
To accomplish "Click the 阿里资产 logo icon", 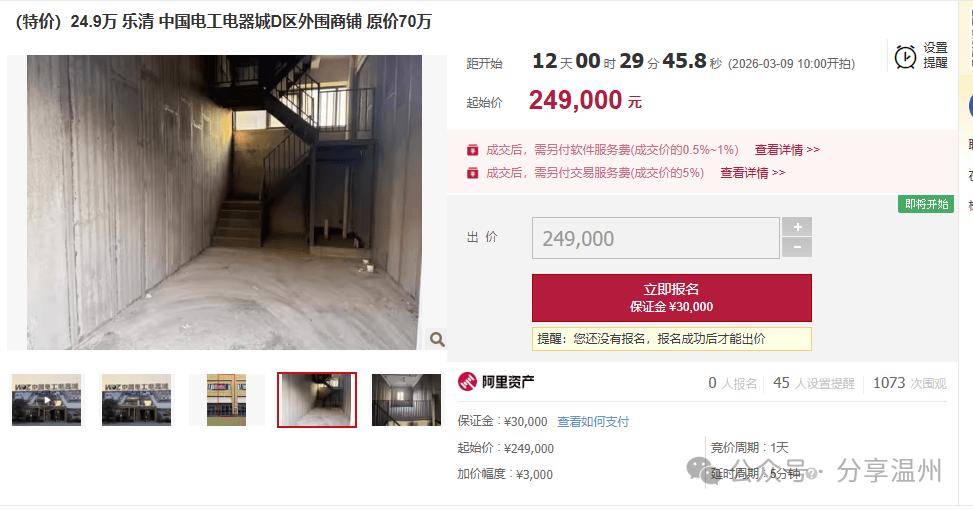I will (x=467, y=382).
